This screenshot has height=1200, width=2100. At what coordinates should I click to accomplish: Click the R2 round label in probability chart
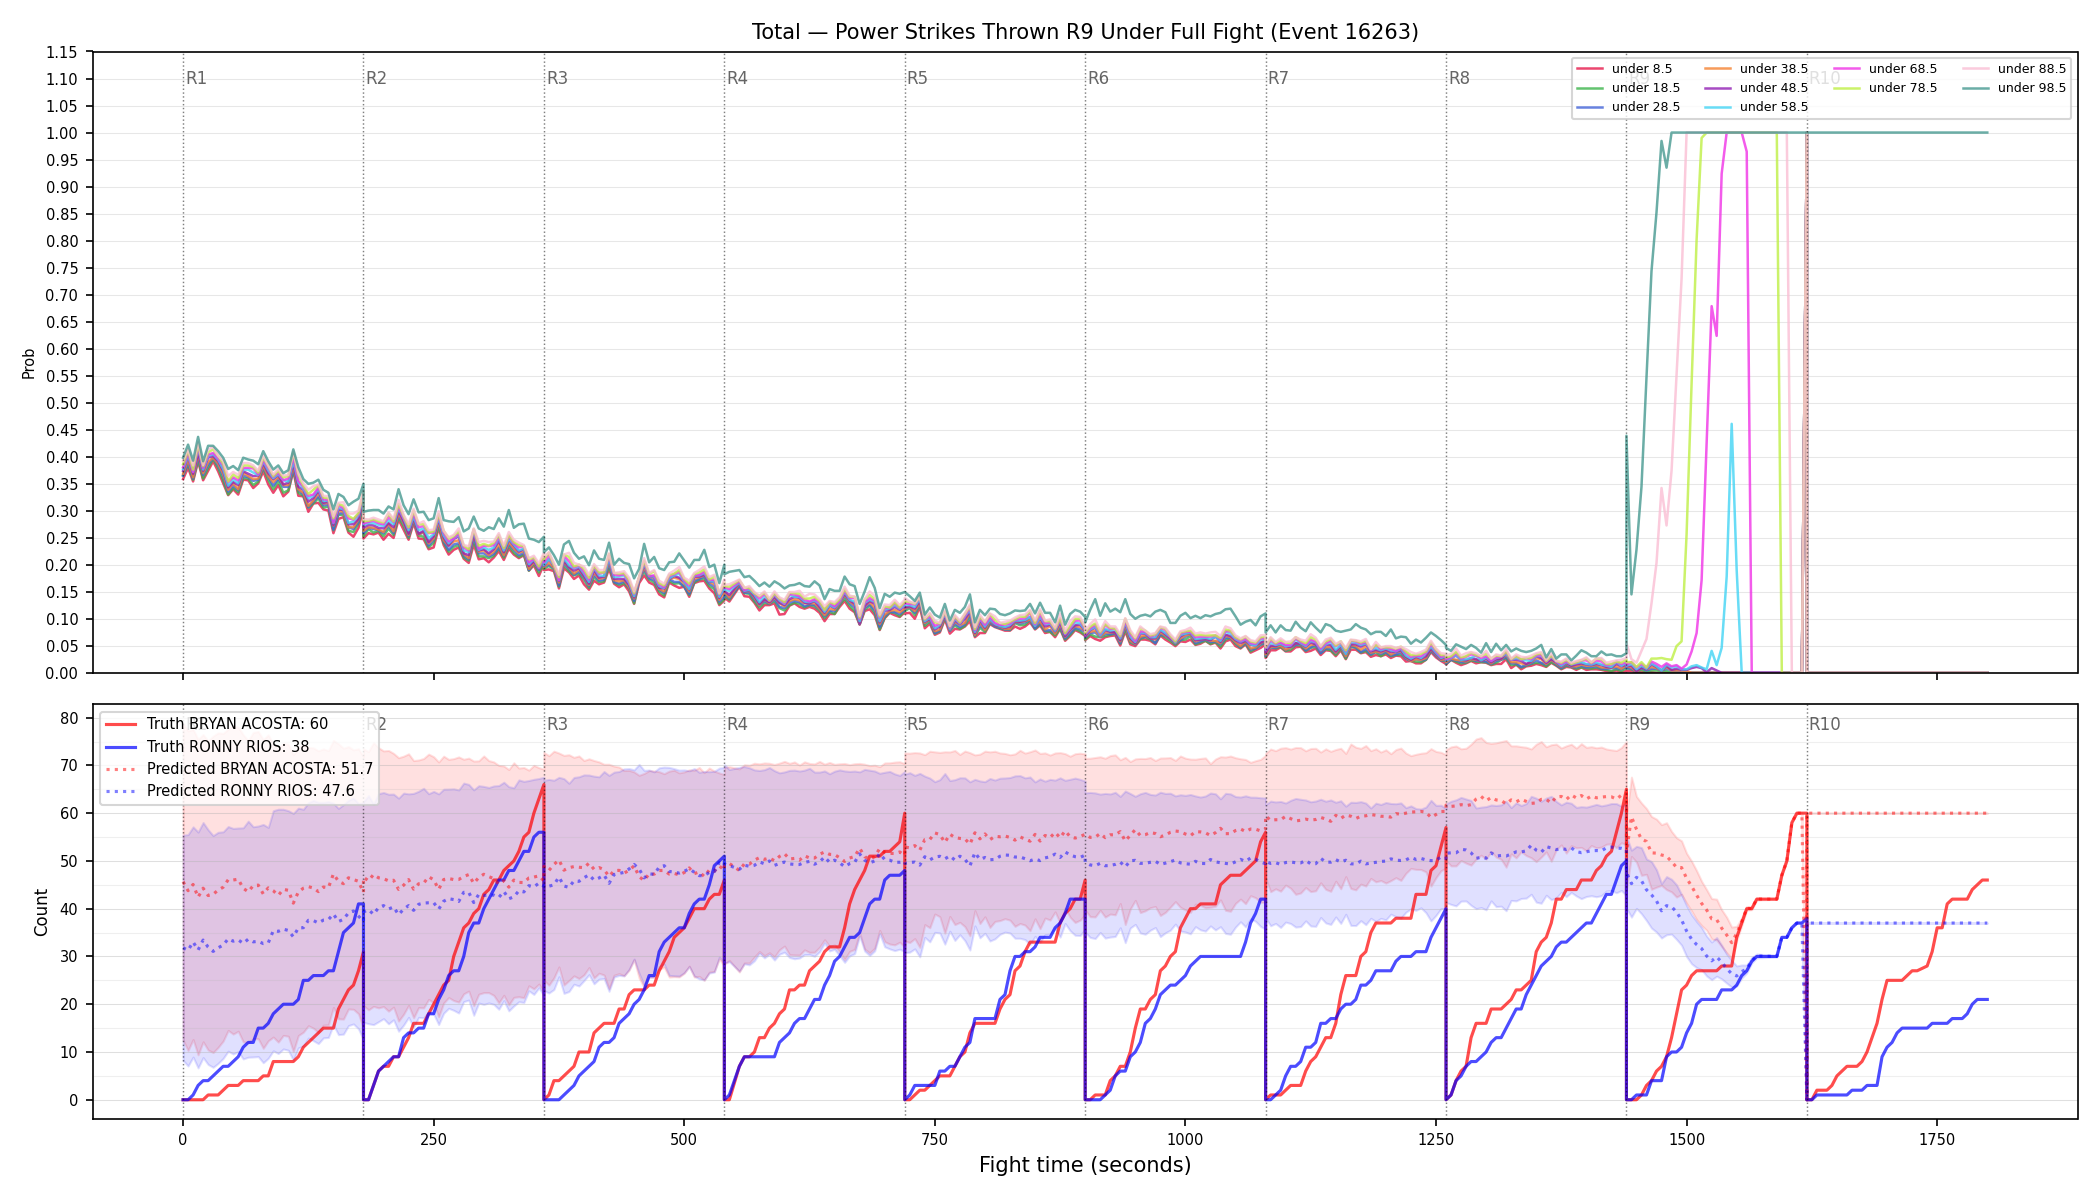point(376,78)
